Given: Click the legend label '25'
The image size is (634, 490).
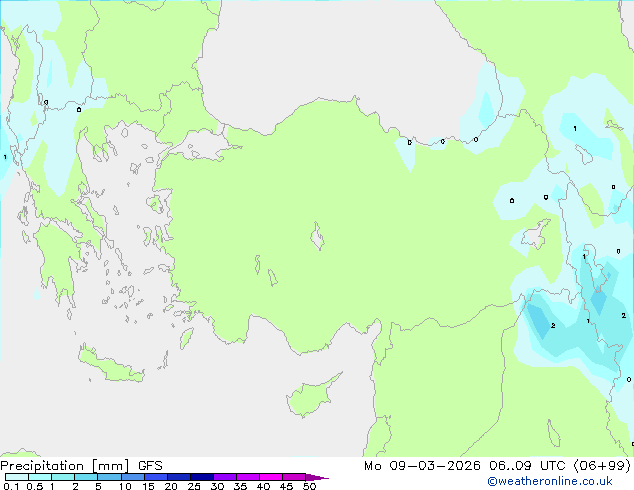Looking at the screenshot, I should (194, 486).
